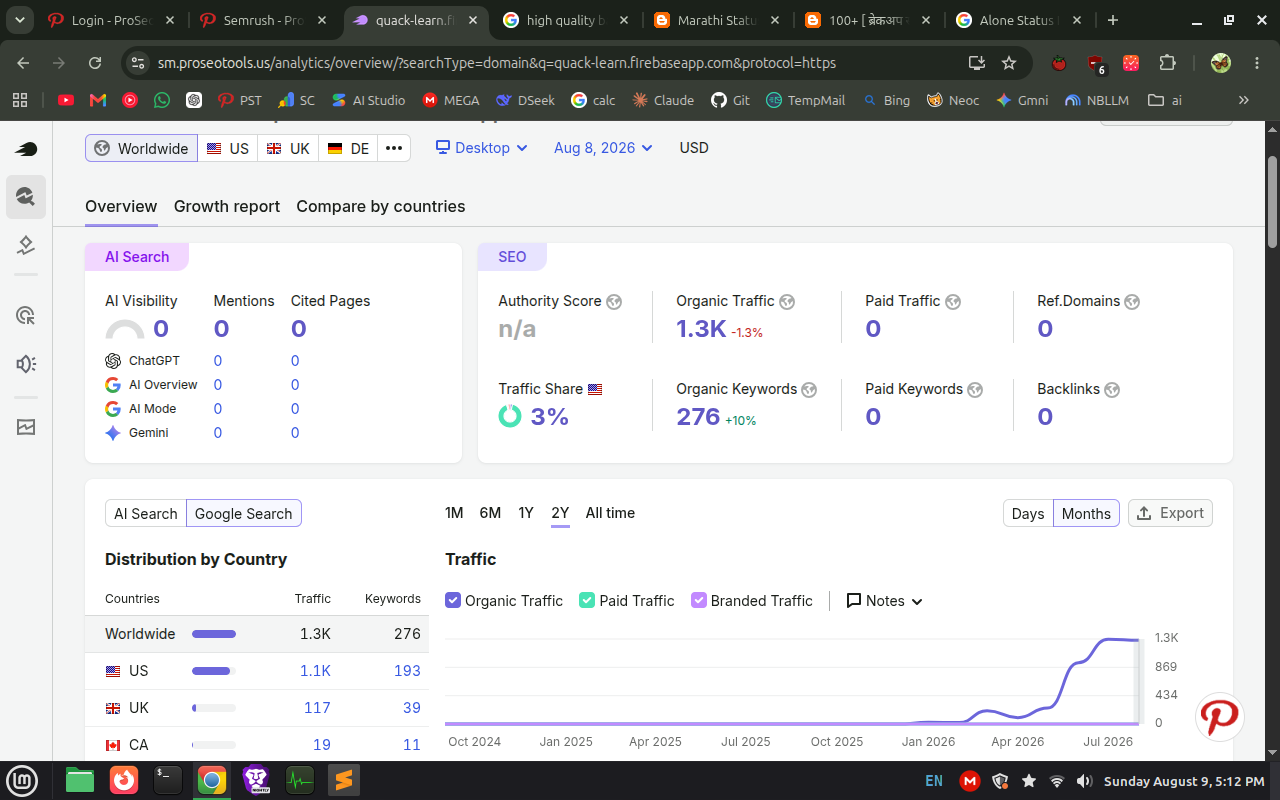Select the Google Search toggle
This screenshot has height=800, width=1280.
243,513
